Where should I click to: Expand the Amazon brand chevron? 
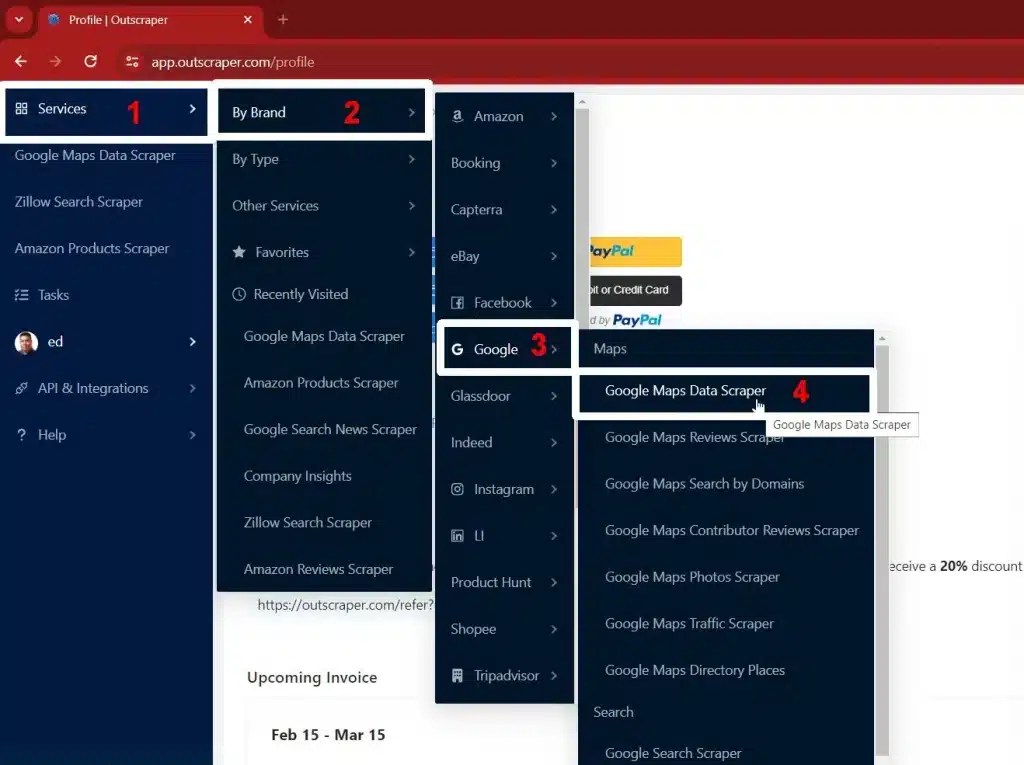(554, 116)
